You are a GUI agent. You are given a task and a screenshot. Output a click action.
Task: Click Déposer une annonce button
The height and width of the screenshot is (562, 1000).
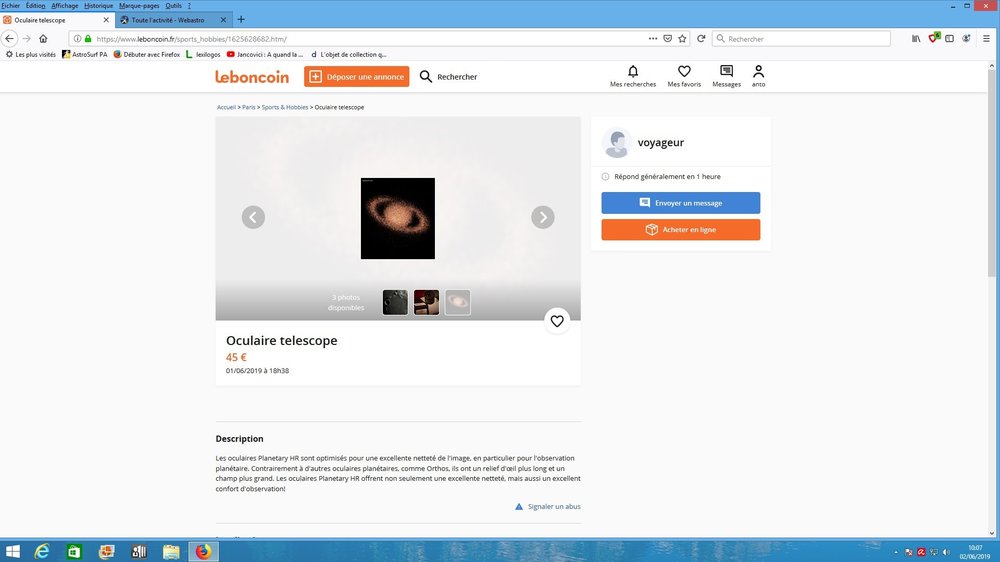pos(357,77)
